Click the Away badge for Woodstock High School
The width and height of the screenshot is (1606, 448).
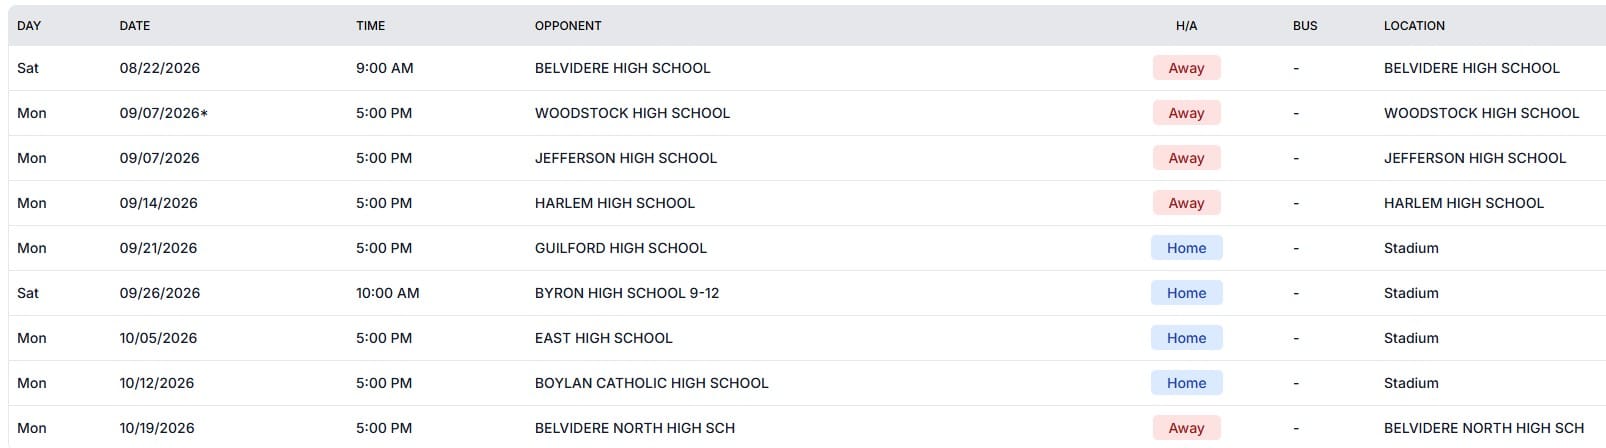pyautogui.click(x=1186, y=113)
